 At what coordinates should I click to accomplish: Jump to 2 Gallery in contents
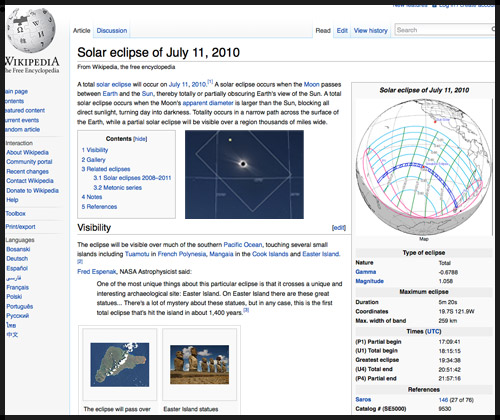[x=93, y=160]
